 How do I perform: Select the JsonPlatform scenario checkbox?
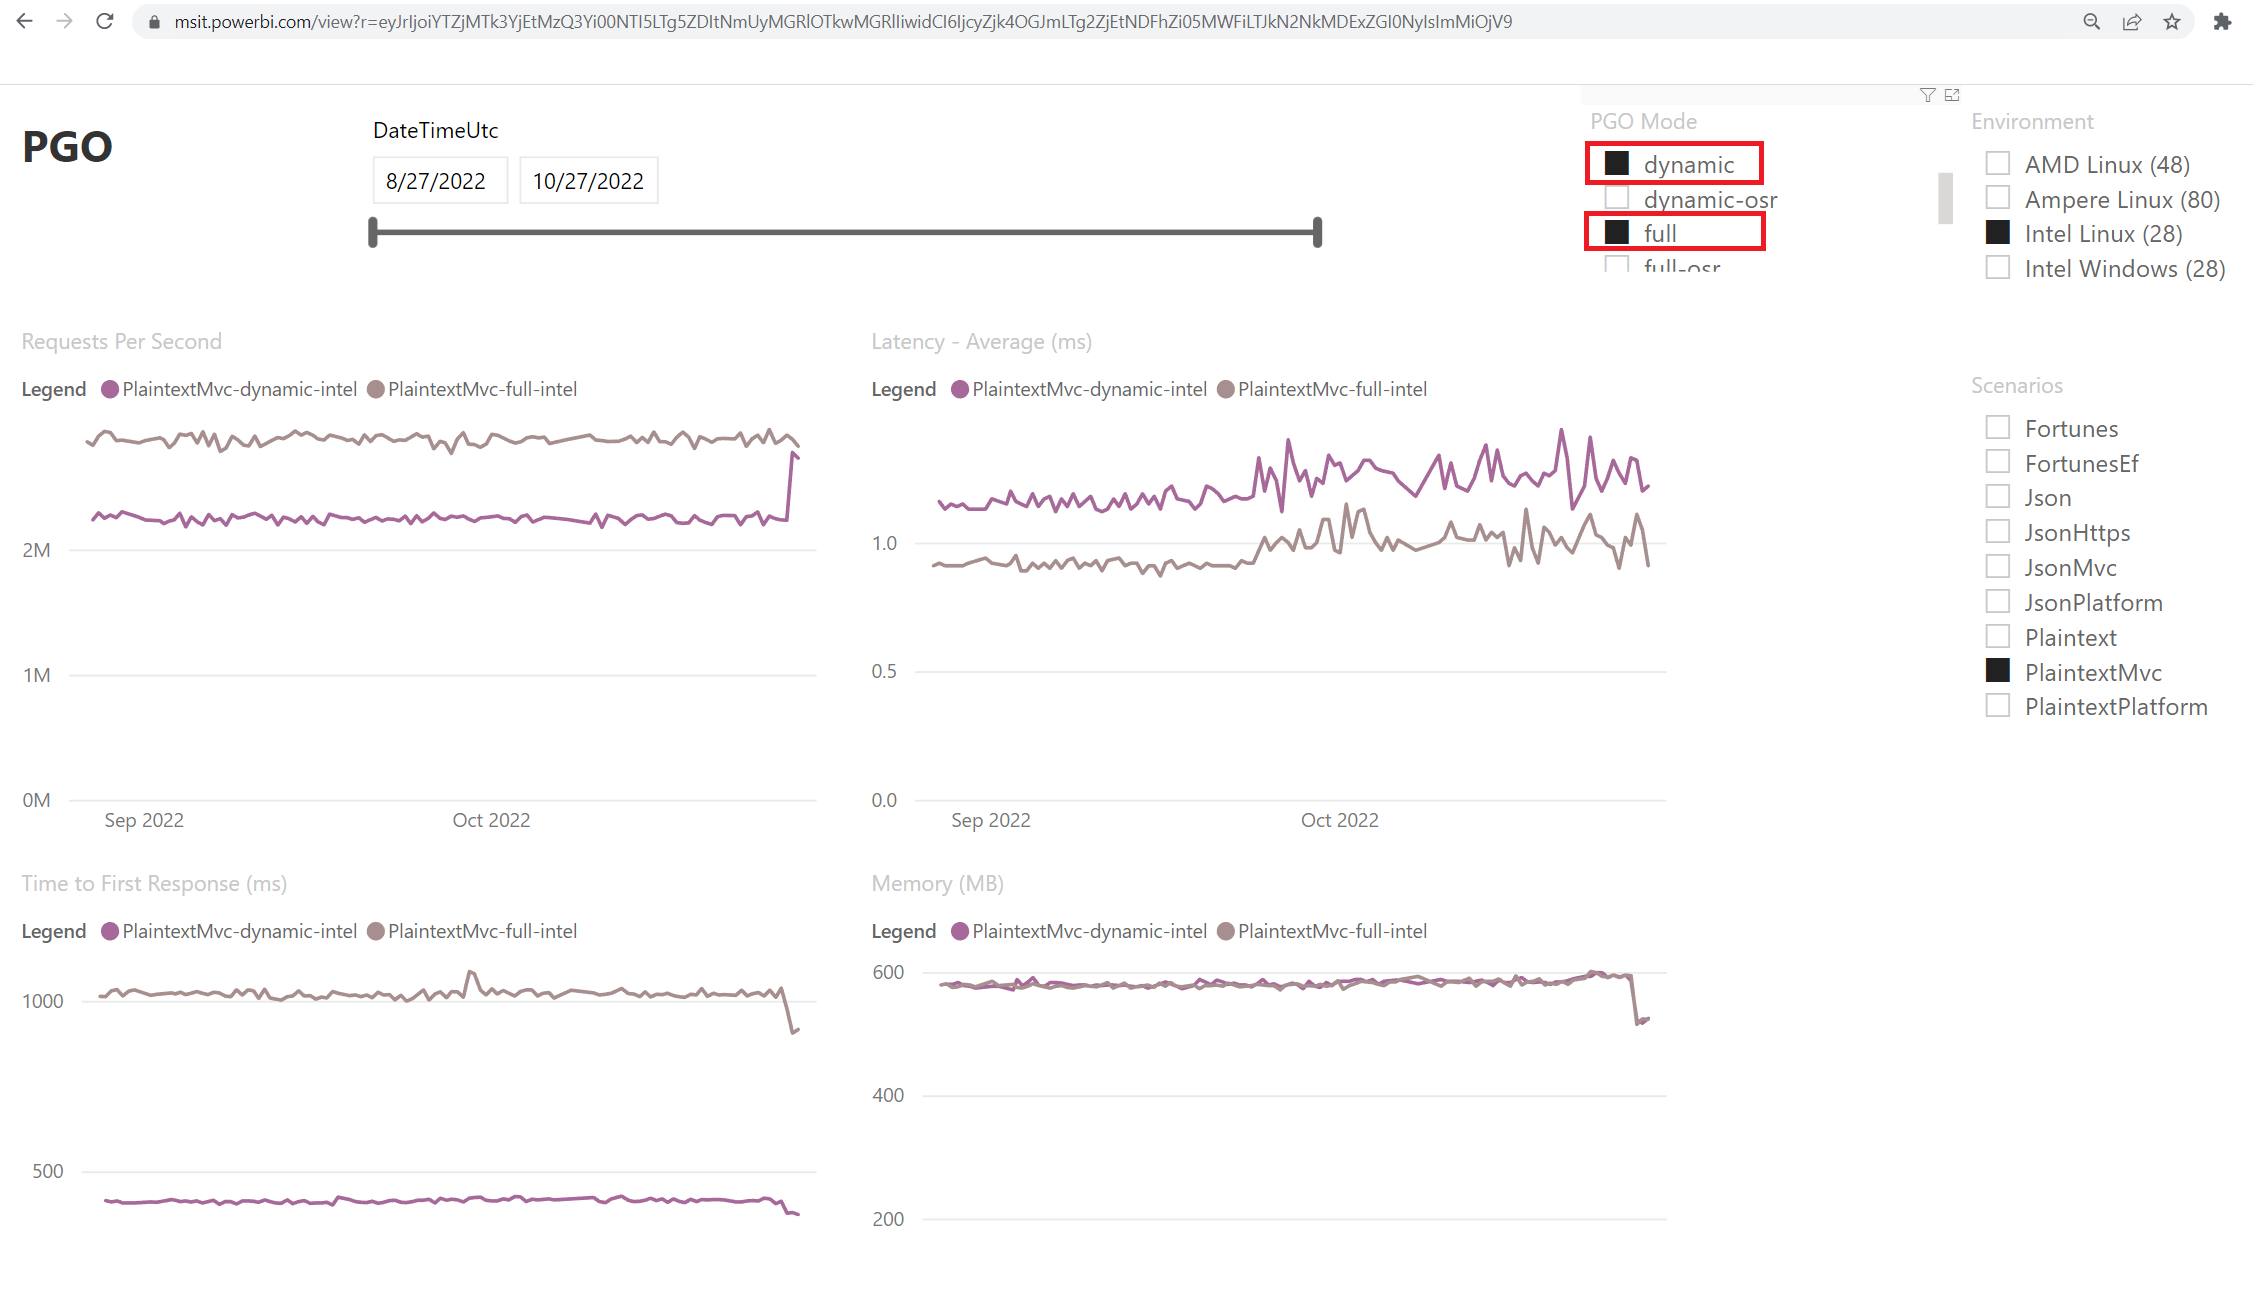click(1998, 602)
